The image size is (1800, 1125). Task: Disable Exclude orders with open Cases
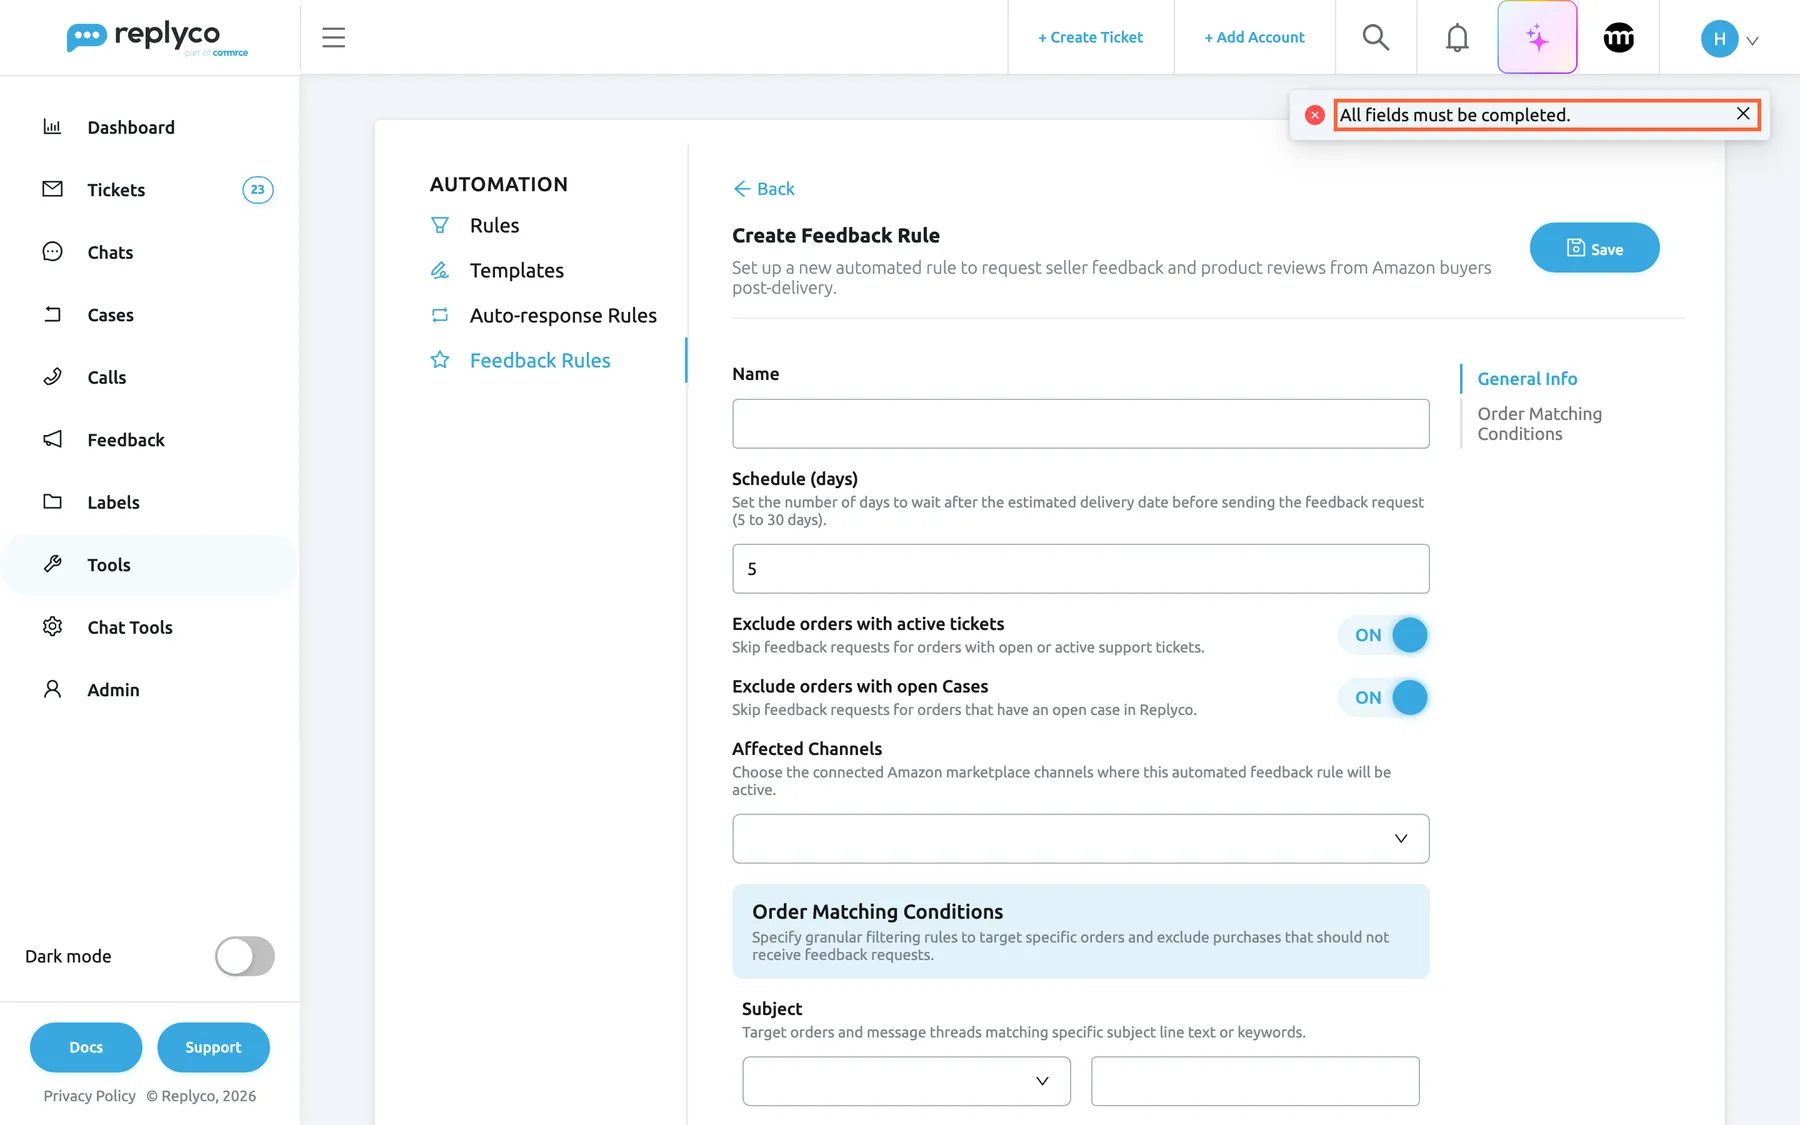click(1384, 698)
